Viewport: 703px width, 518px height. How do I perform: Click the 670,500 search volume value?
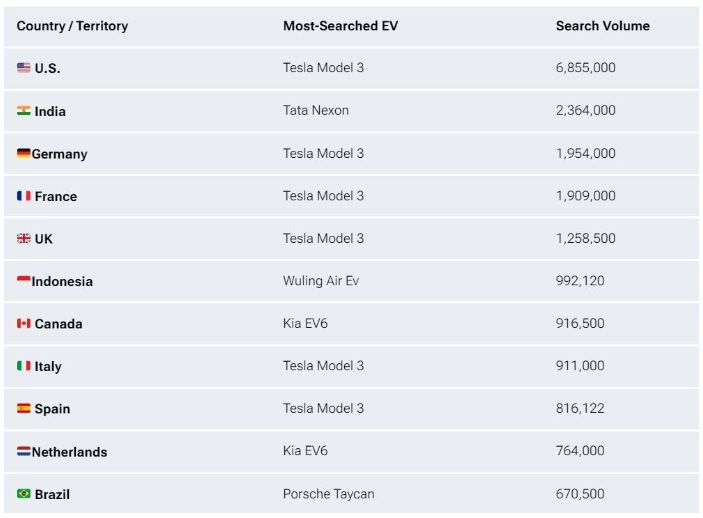(580, 494)
